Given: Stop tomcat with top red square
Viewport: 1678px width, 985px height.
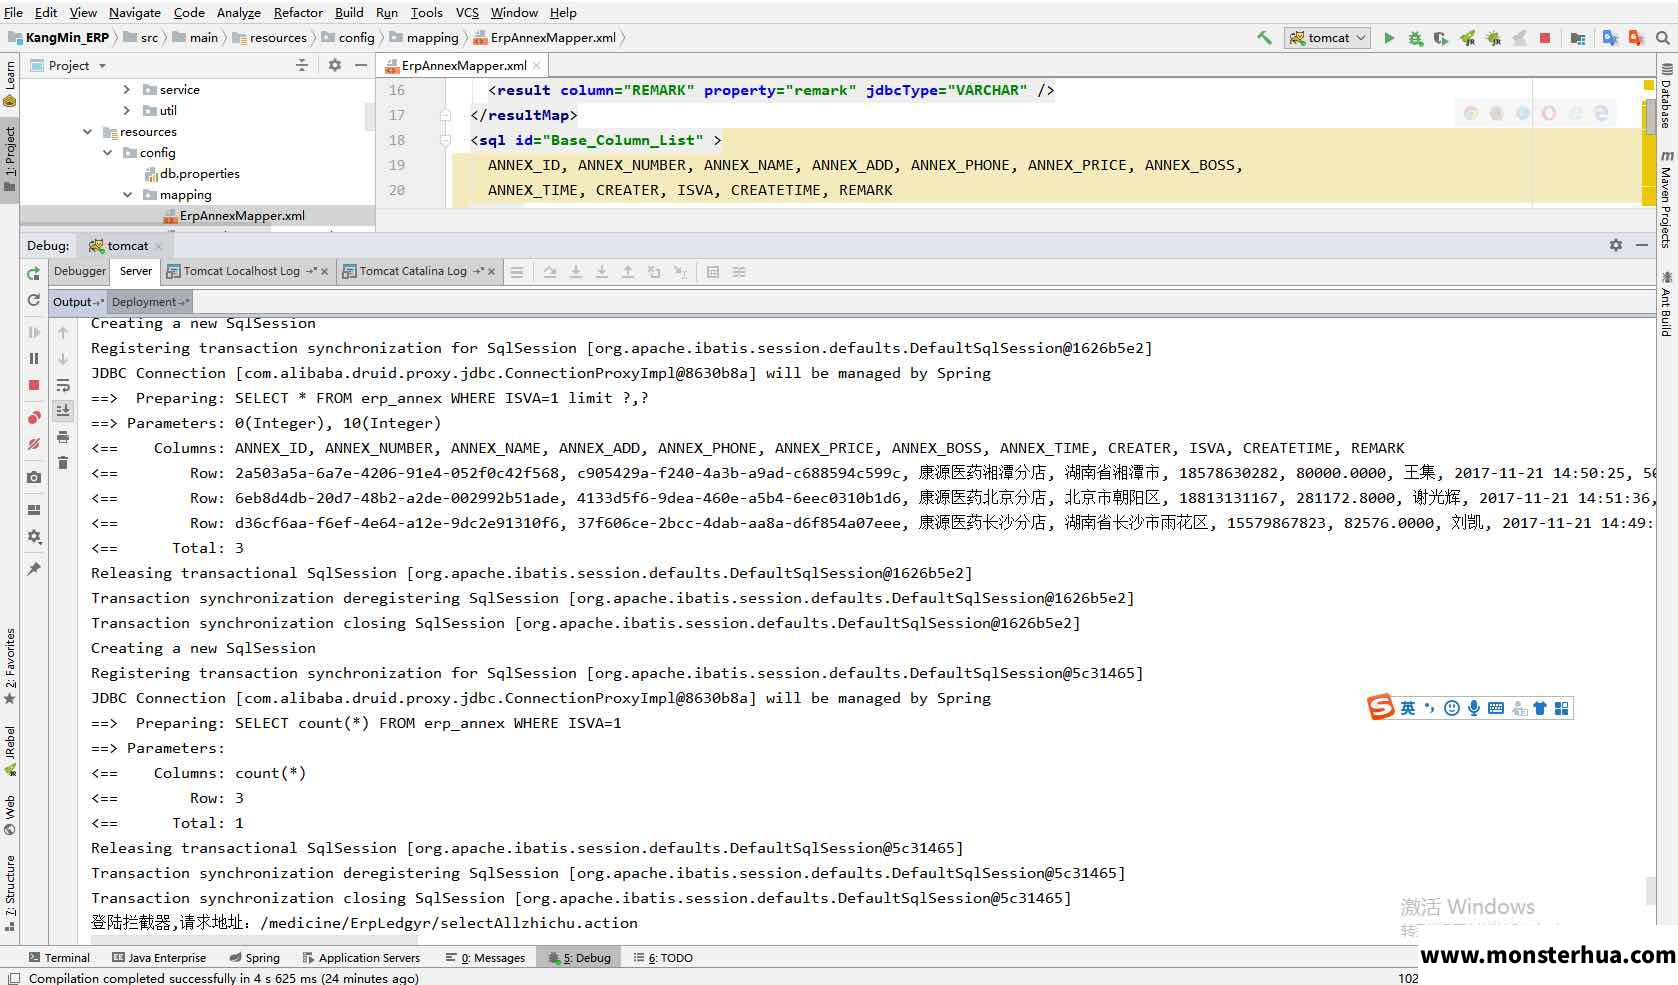Looking at the screenshot, I should (x=1545, y=38).
